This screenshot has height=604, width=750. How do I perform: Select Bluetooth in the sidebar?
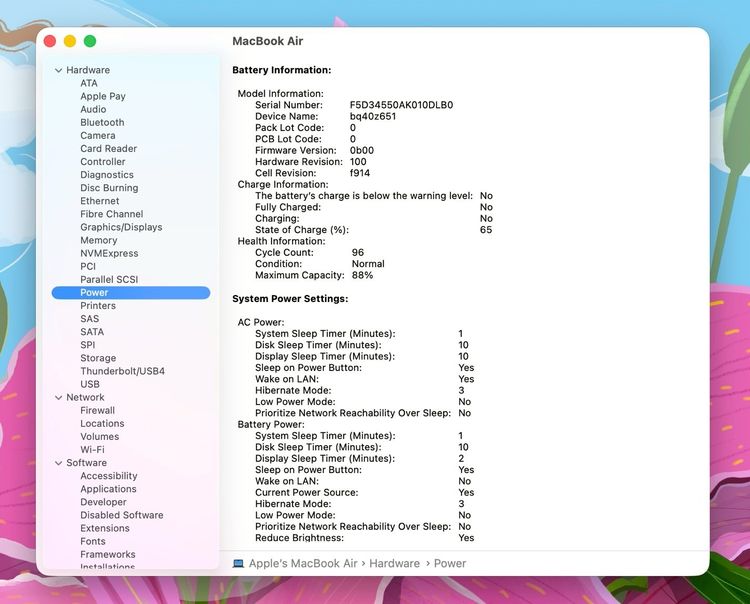102,122
